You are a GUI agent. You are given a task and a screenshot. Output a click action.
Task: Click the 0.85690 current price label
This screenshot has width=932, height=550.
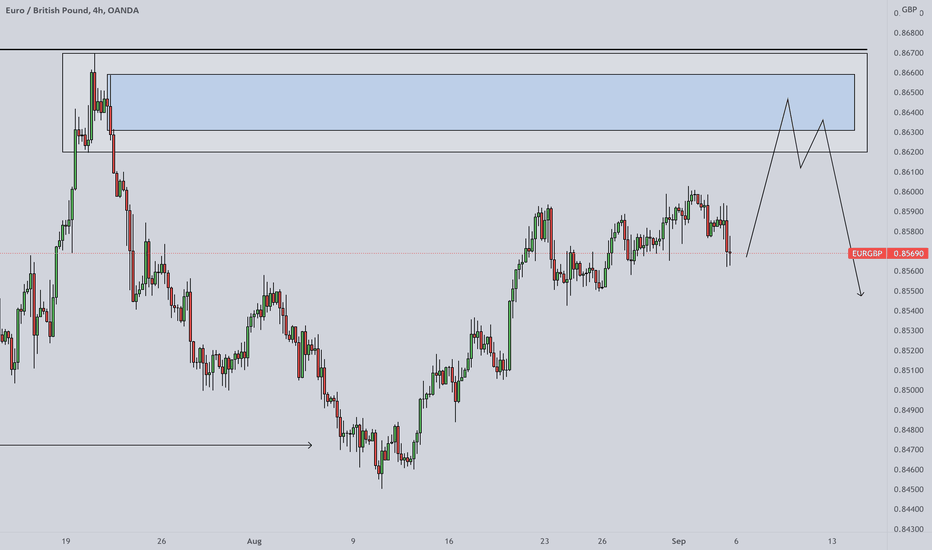point(908,253)
